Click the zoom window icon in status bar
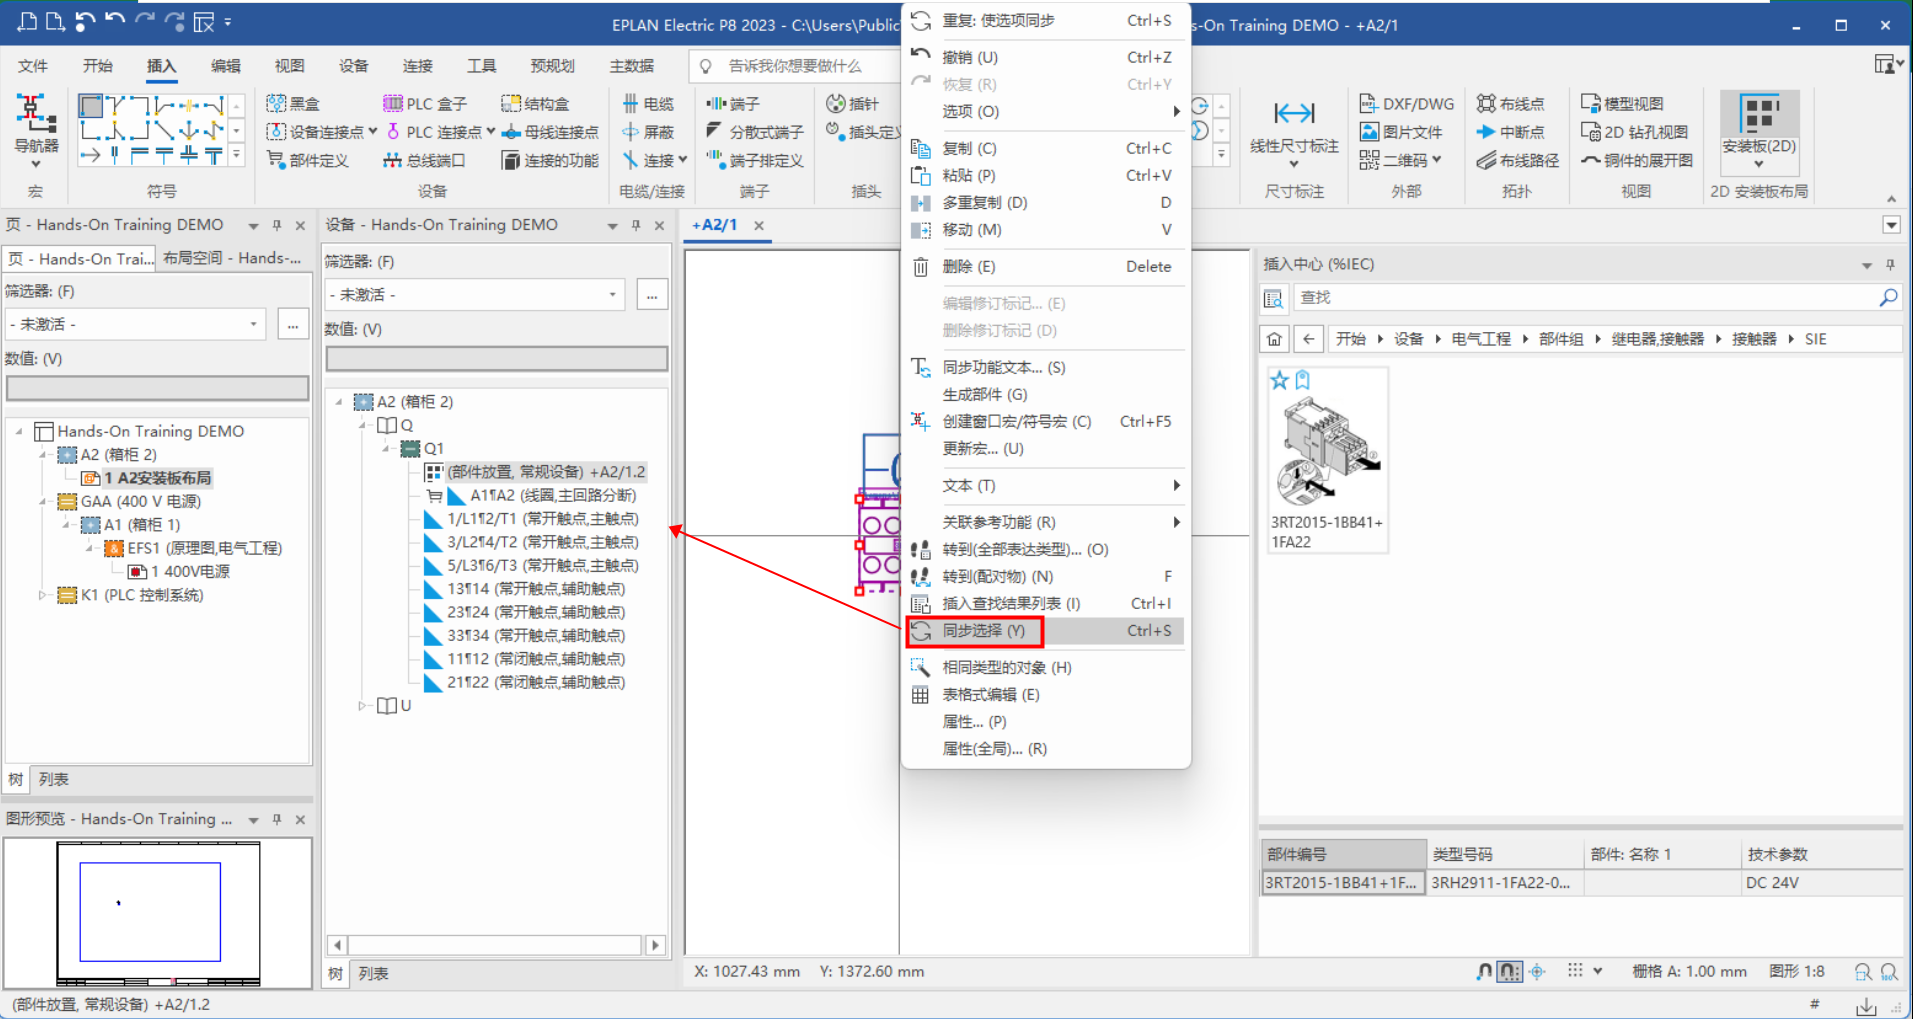Screen dimensions: 1913x1019 coord(1862,972)
